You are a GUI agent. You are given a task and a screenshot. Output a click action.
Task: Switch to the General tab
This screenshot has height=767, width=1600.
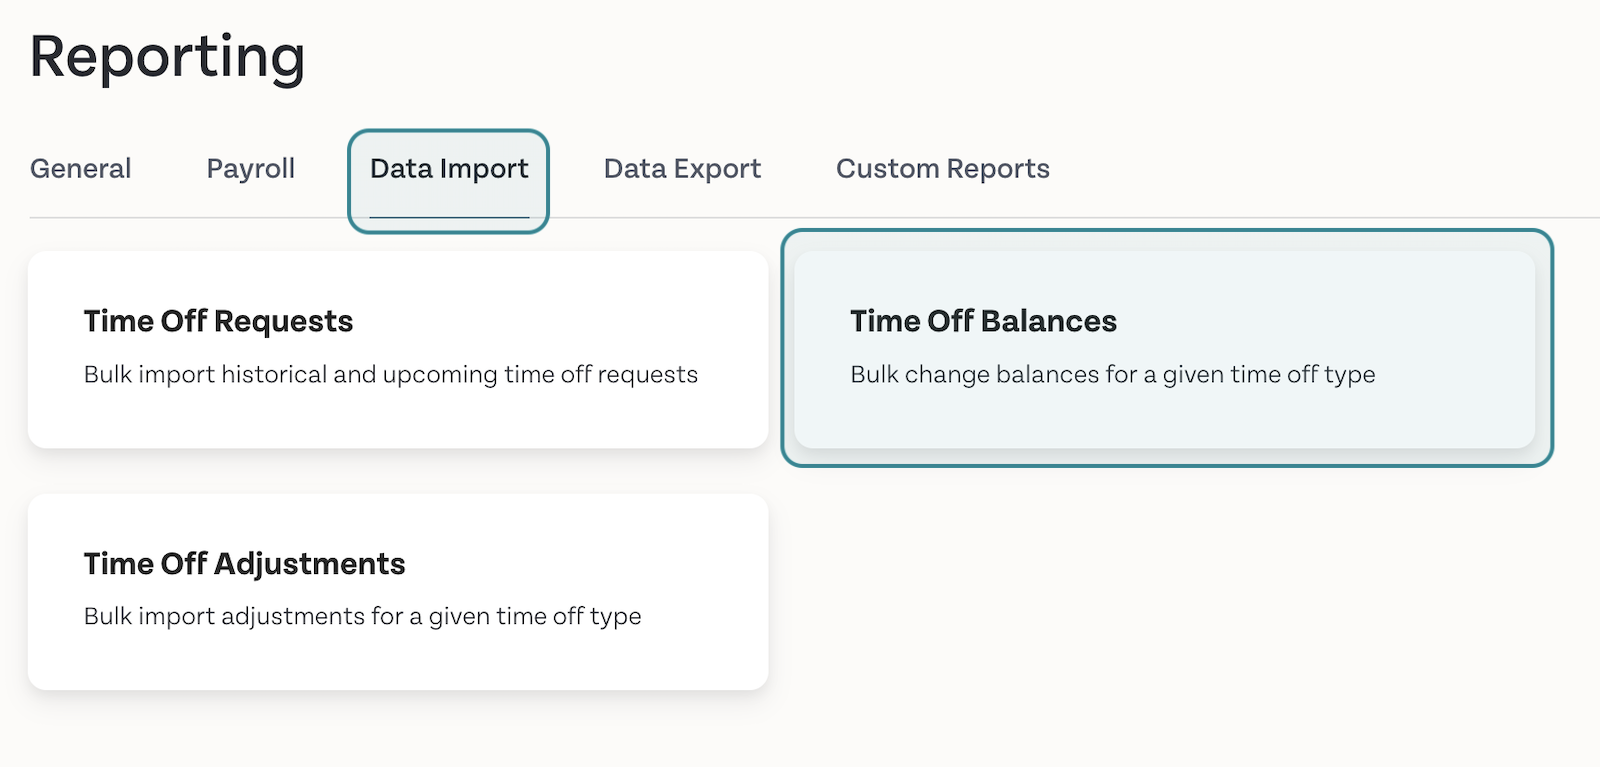point(80,169)
